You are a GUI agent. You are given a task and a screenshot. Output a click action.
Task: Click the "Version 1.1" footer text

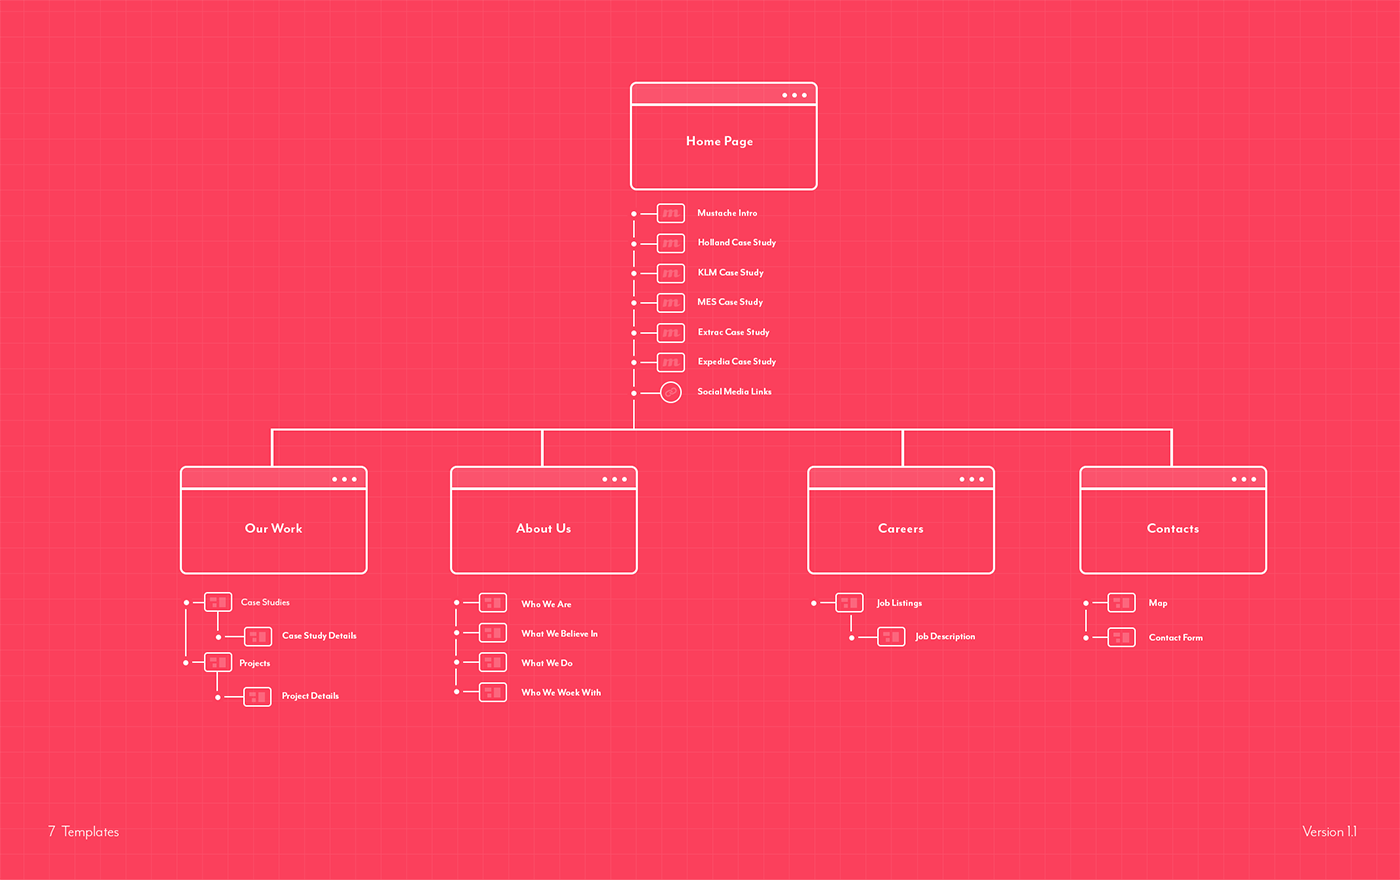(x=1330, y=831)
